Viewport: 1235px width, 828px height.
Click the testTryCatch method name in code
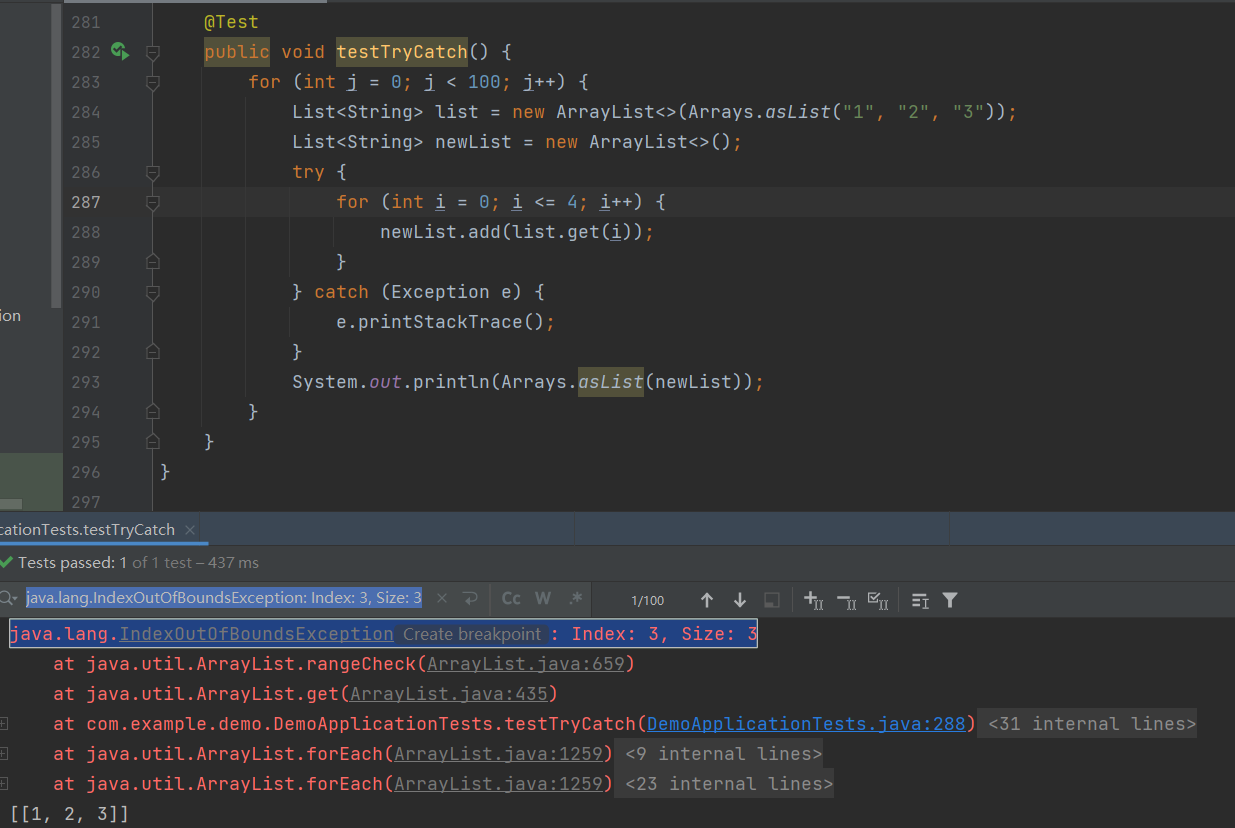[x=402, y=52]
